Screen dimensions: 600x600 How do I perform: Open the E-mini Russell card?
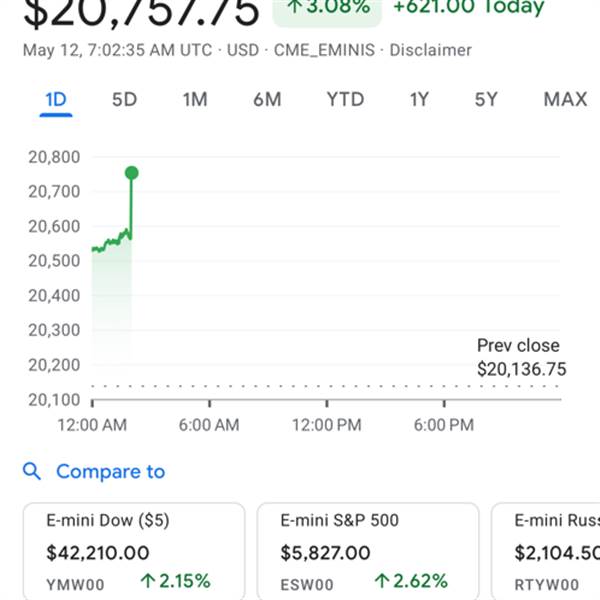click(x=546, y=551)
